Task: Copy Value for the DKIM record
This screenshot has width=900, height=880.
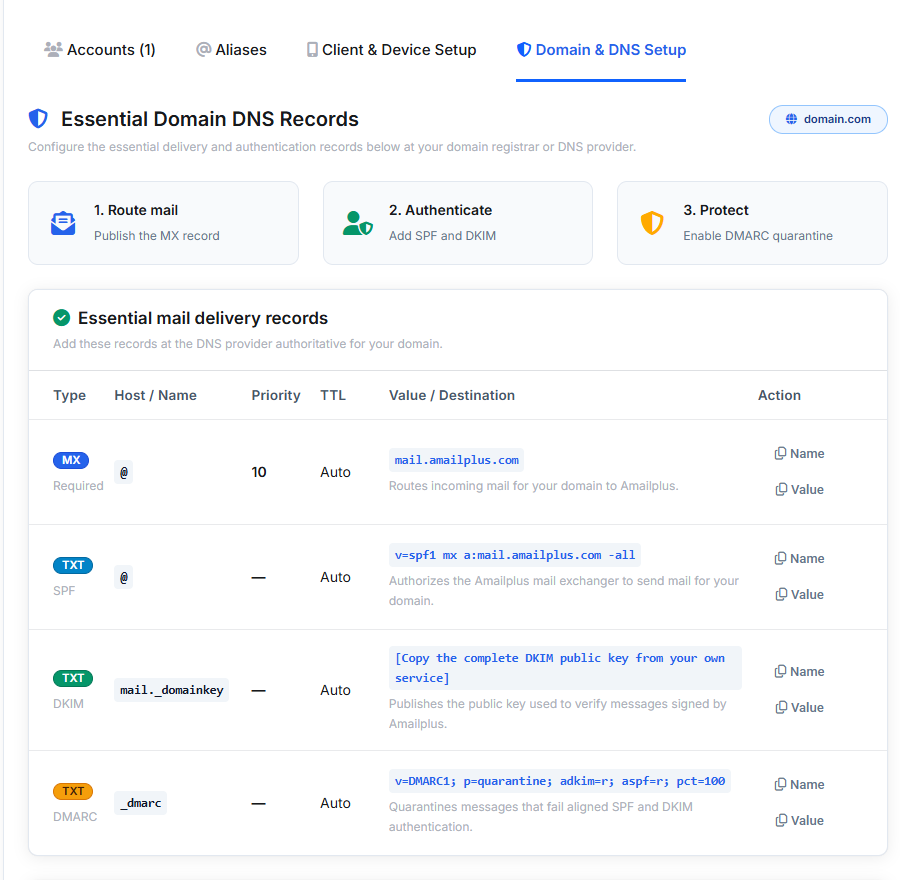Action: pyautogui.click(x=799, y=708)
